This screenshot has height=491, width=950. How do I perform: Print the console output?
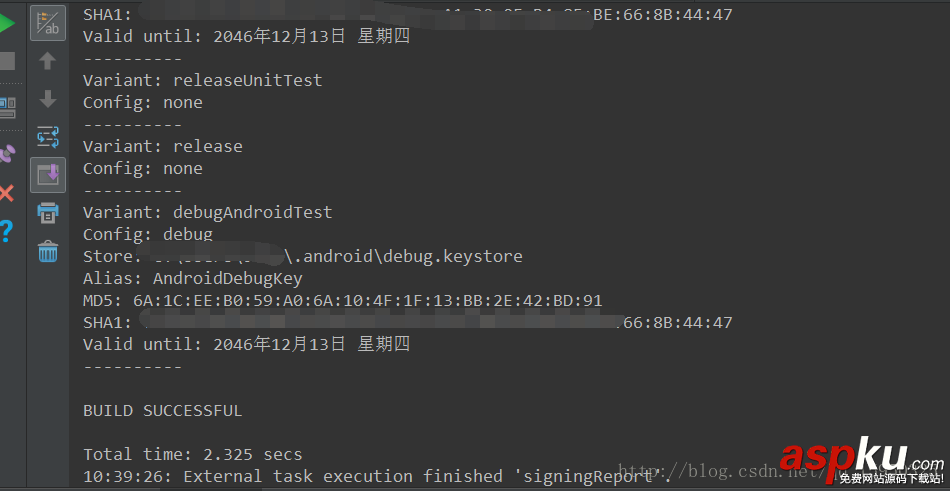48,212
